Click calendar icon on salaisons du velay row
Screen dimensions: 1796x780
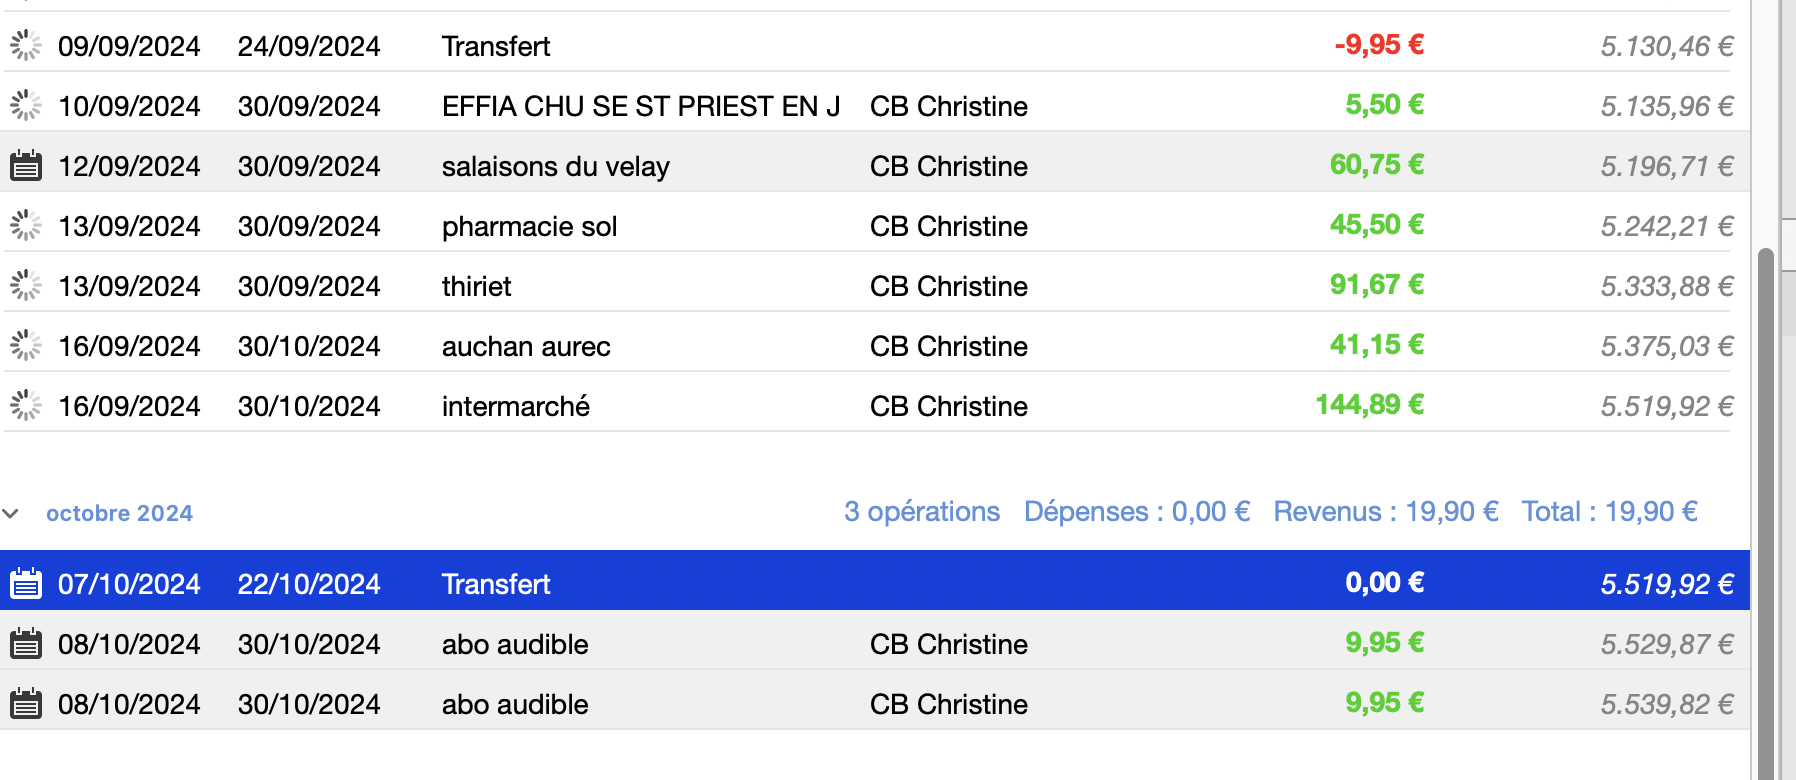(x=26, y=165)
